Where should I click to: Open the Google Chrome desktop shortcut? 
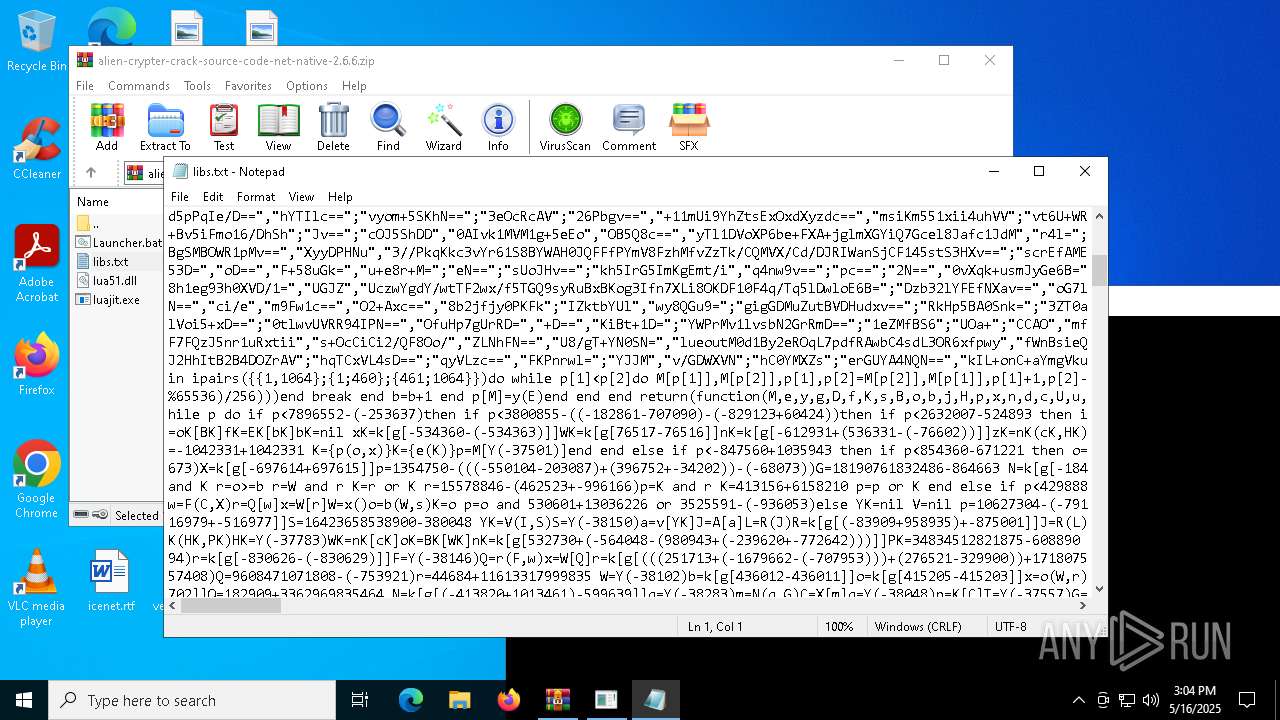36,479
